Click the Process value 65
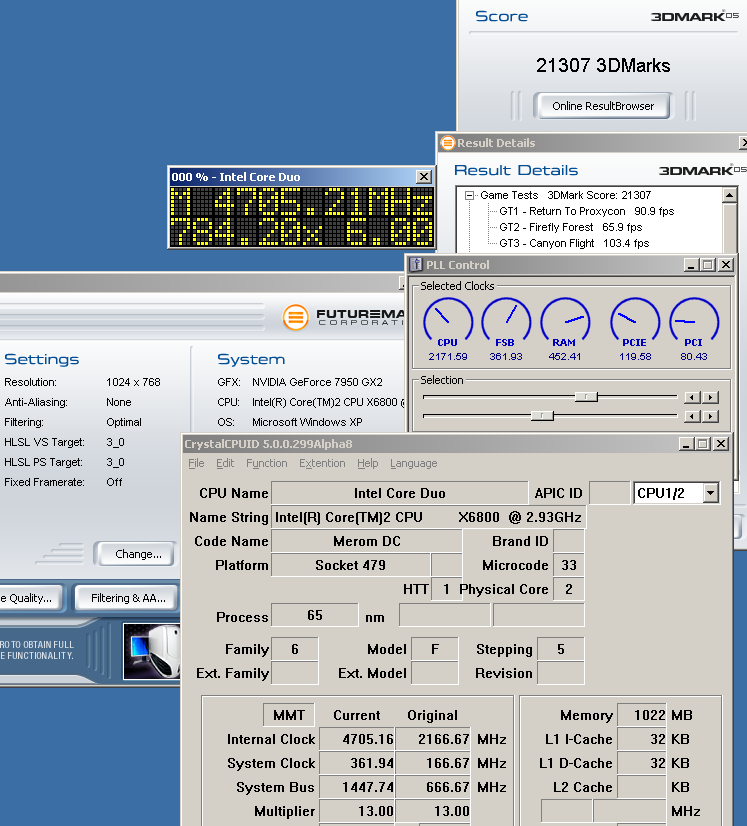Screen dimensions: 747x826 click(314, 615)
